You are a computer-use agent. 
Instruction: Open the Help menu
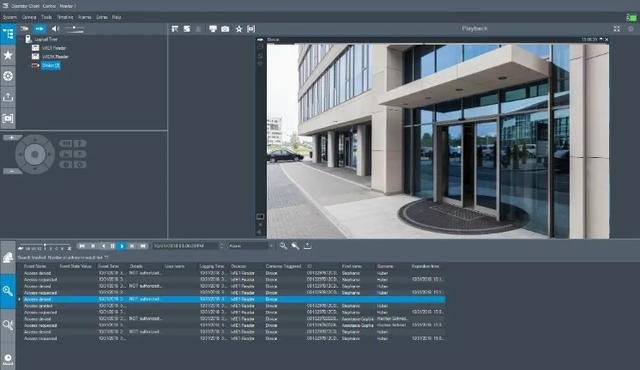116,17
